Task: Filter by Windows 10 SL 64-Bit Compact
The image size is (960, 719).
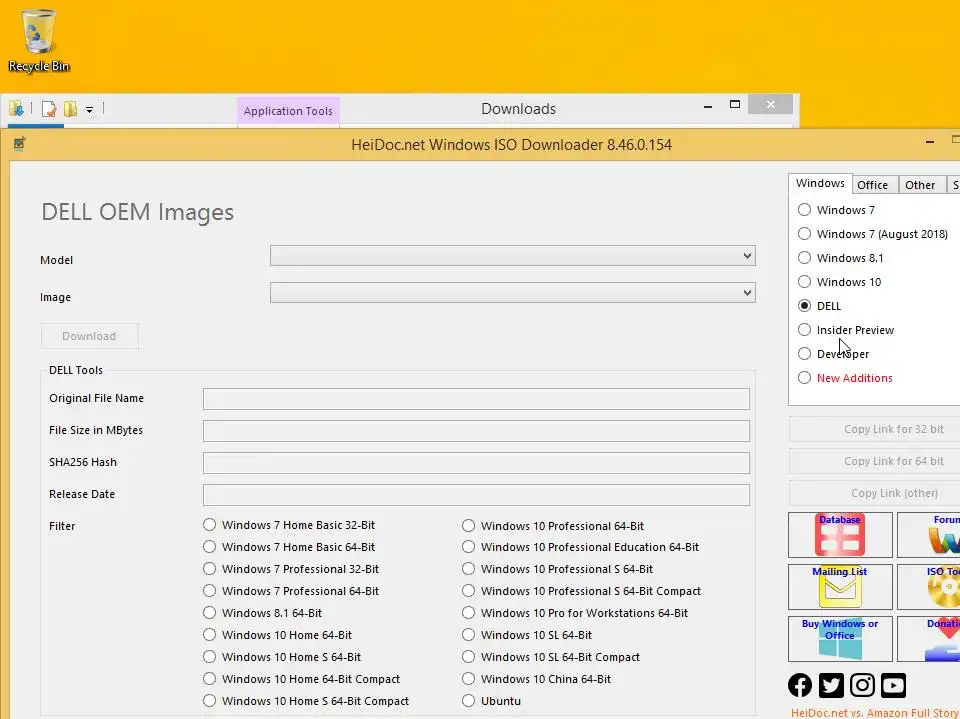Action: pyautogui.click(x=468, y=657)
